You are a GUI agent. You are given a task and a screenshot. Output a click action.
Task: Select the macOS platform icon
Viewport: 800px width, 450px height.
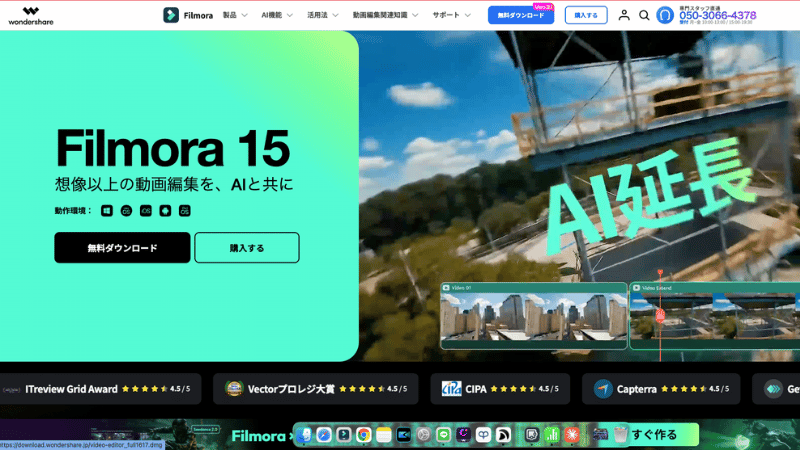click(x=126, y=211)
